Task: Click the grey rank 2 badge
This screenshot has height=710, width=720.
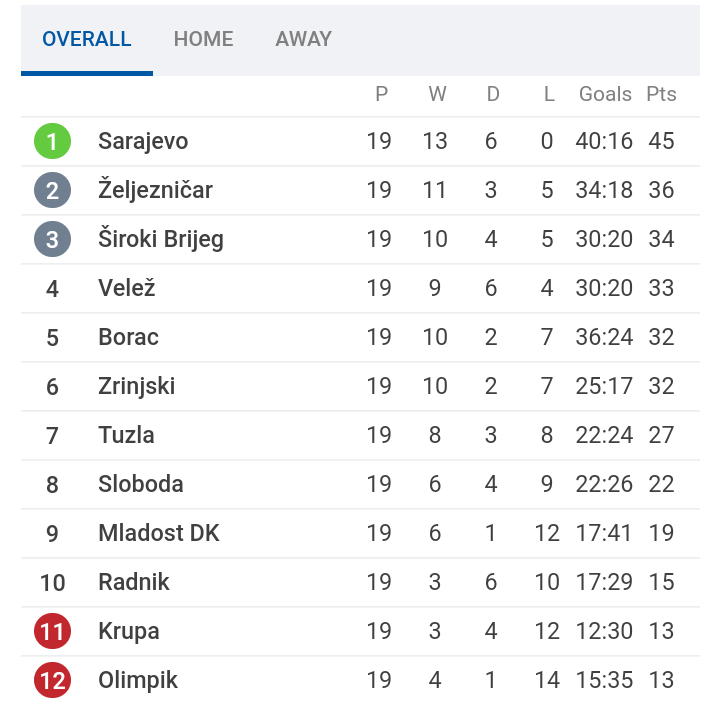Action: click(52, 190)
